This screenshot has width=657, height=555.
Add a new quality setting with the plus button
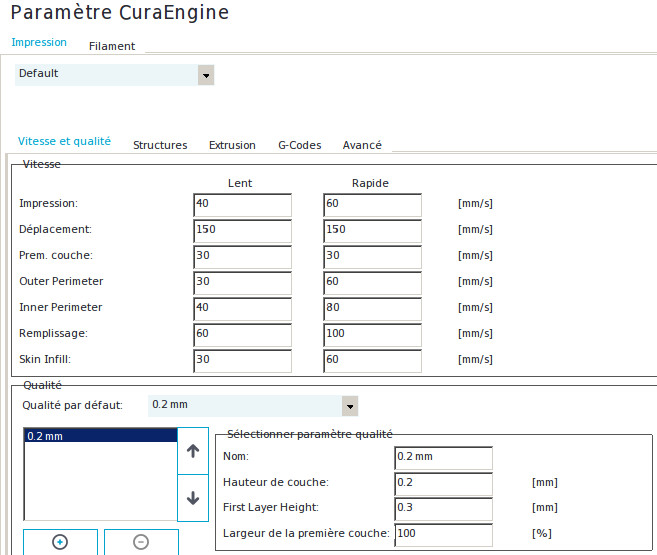coord(60,542)
